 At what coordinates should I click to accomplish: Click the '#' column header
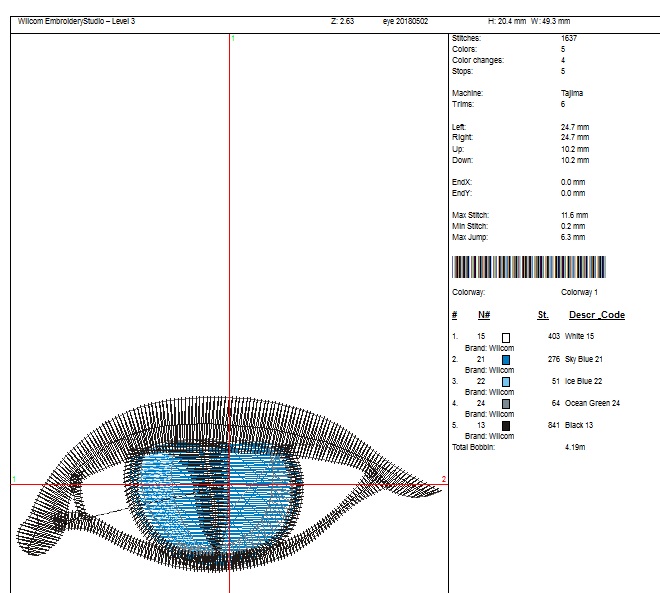pos(455,315)
